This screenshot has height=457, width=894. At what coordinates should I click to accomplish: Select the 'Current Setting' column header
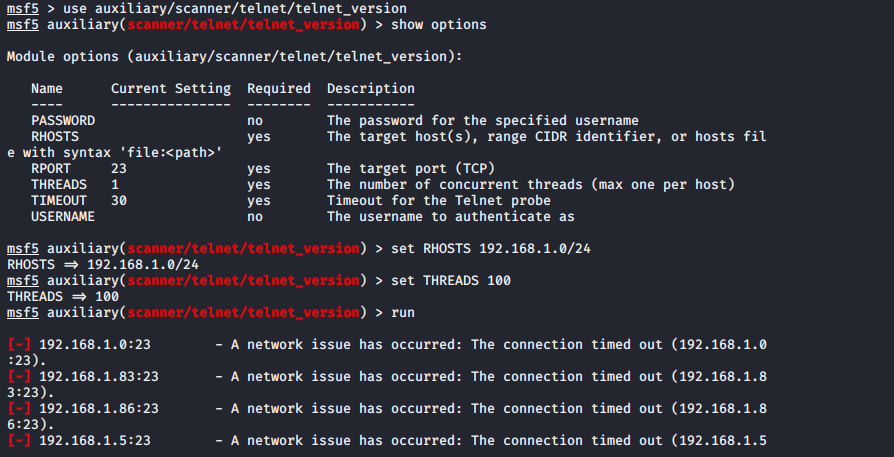click(x=171, y=89)
